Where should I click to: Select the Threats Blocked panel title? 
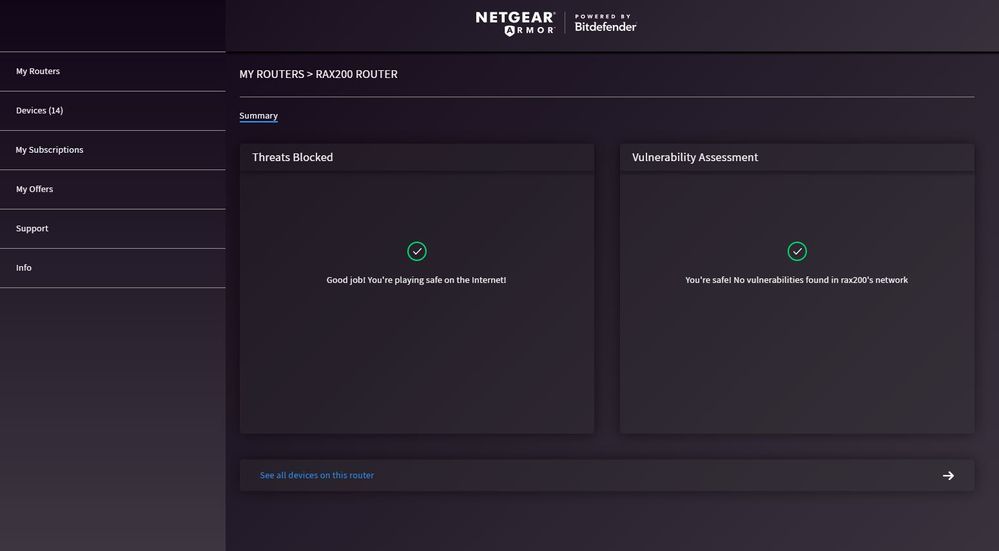(x=292, y=158)
